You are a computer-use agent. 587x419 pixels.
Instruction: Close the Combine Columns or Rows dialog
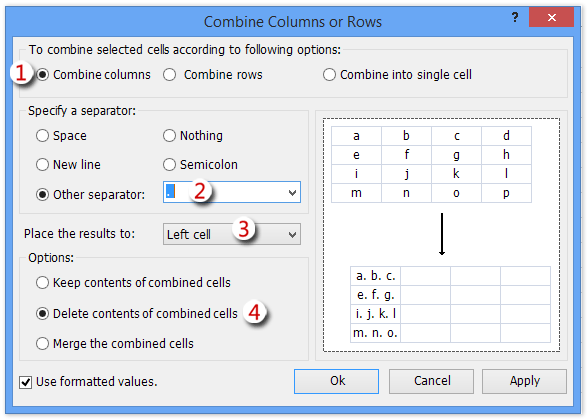(551, 17)
